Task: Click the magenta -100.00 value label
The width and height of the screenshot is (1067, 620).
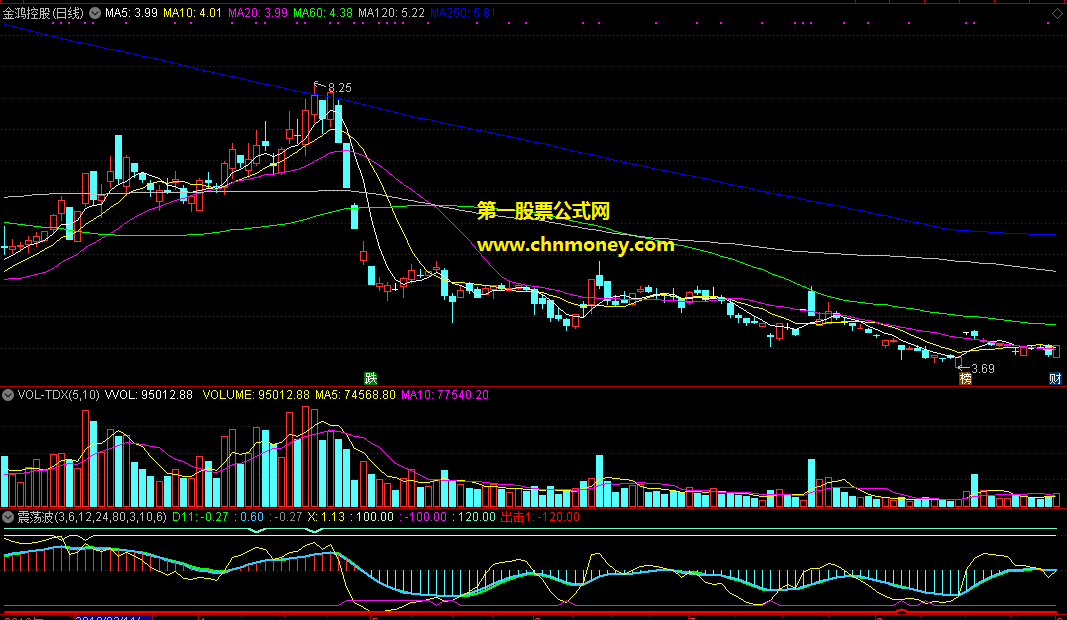Action: (x=425, y=517)
